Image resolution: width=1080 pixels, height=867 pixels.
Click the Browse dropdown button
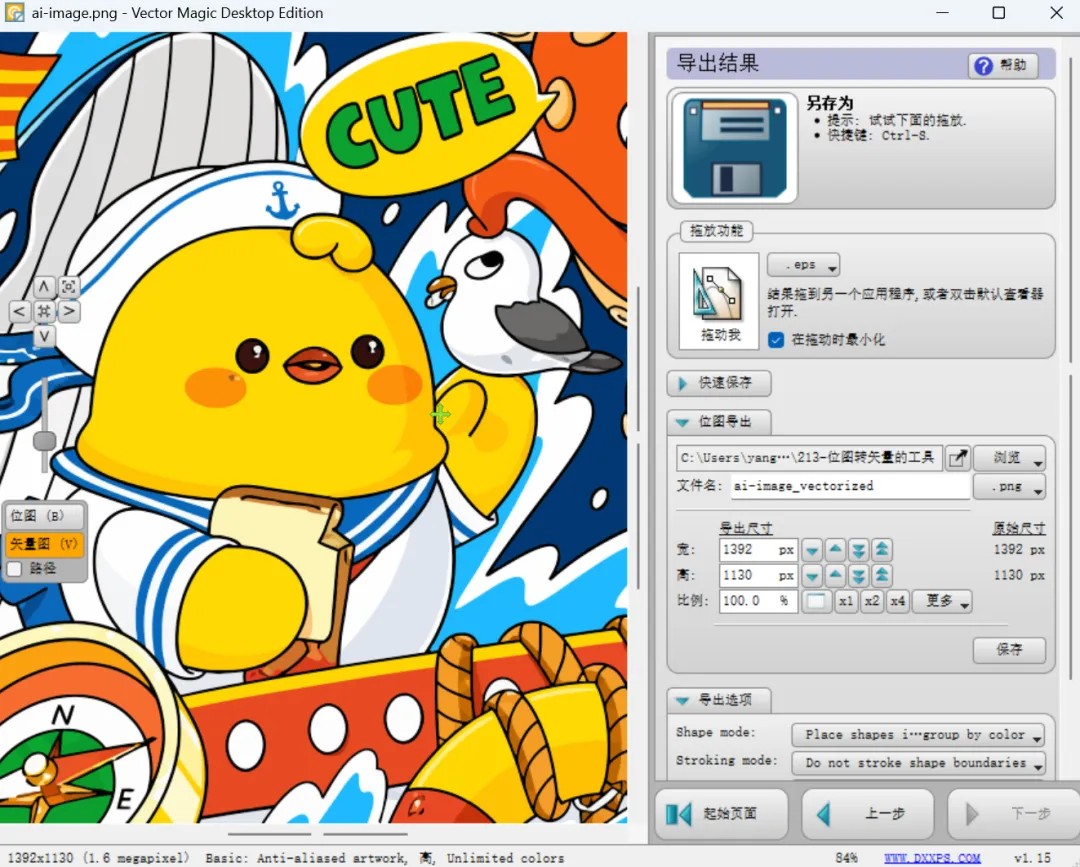pyautogui.click(x=1009, y=458)
